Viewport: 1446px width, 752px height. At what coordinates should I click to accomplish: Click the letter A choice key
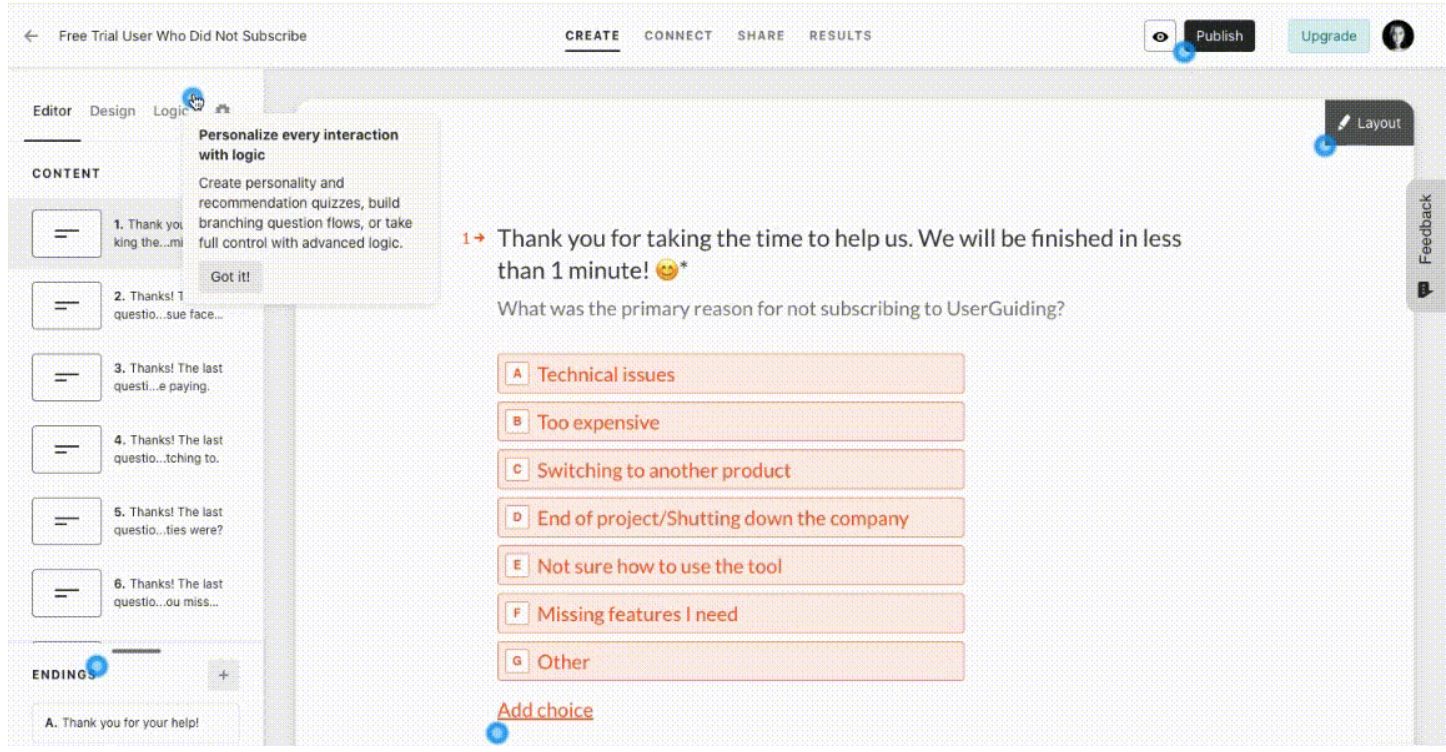(x=516, y=374)
